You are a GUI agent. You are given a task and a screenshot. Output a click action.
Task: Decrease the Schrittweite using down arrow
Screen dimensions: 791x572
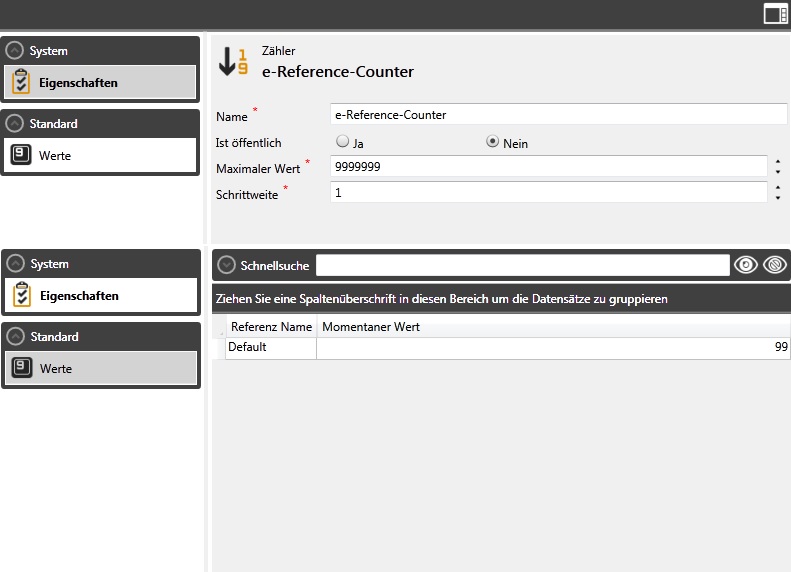[x=778, y=197]
